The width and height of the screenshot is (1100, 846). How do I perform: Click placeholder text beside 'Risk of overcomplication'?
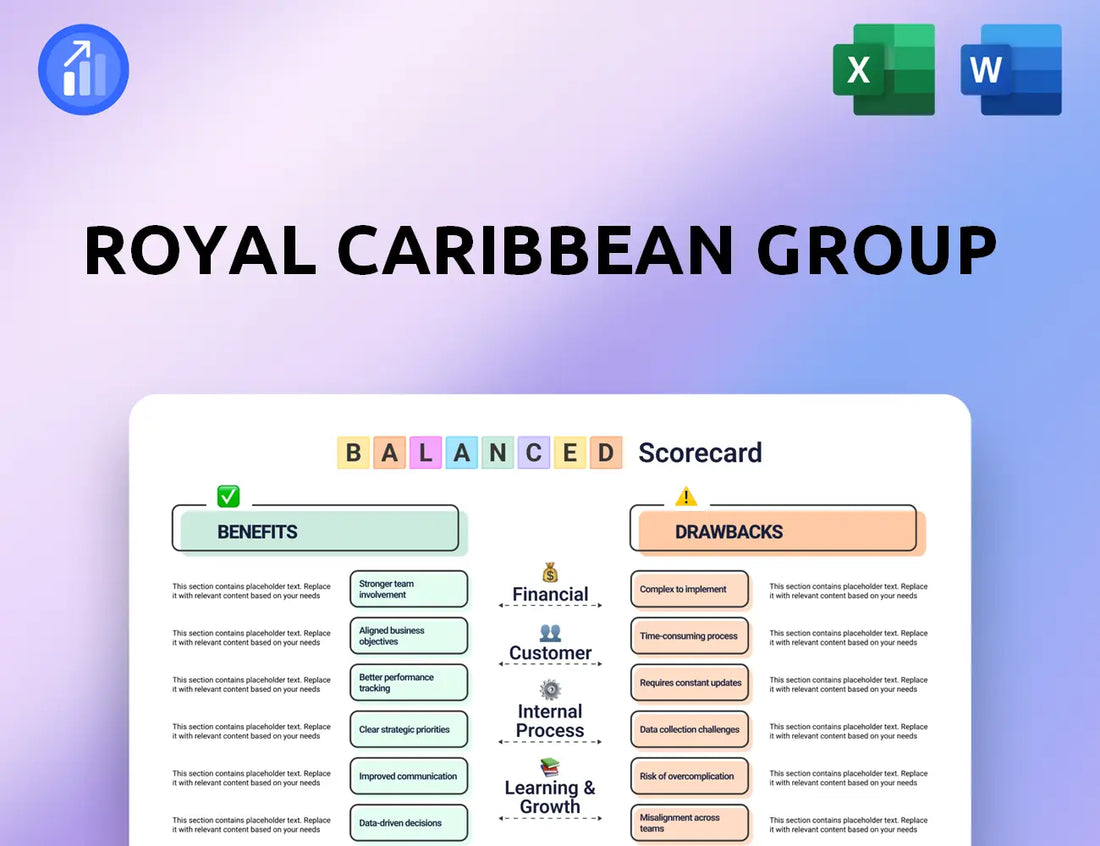848,778
